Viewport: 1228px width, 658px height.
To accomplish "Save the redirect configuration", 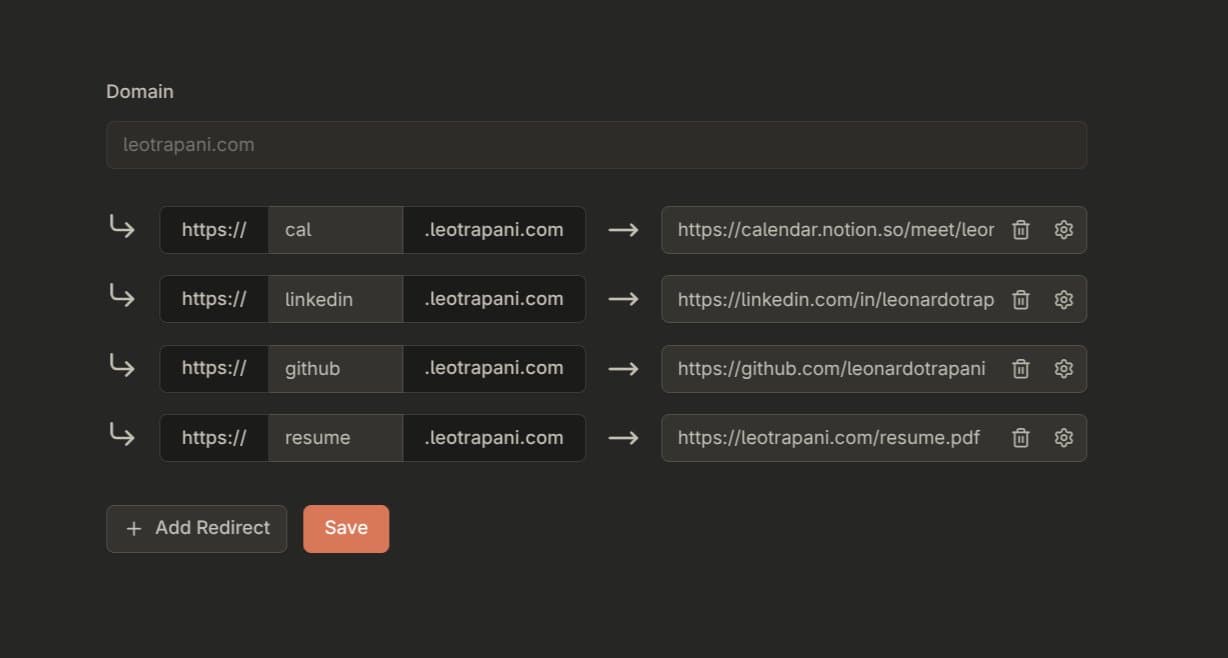I will 346,528.
